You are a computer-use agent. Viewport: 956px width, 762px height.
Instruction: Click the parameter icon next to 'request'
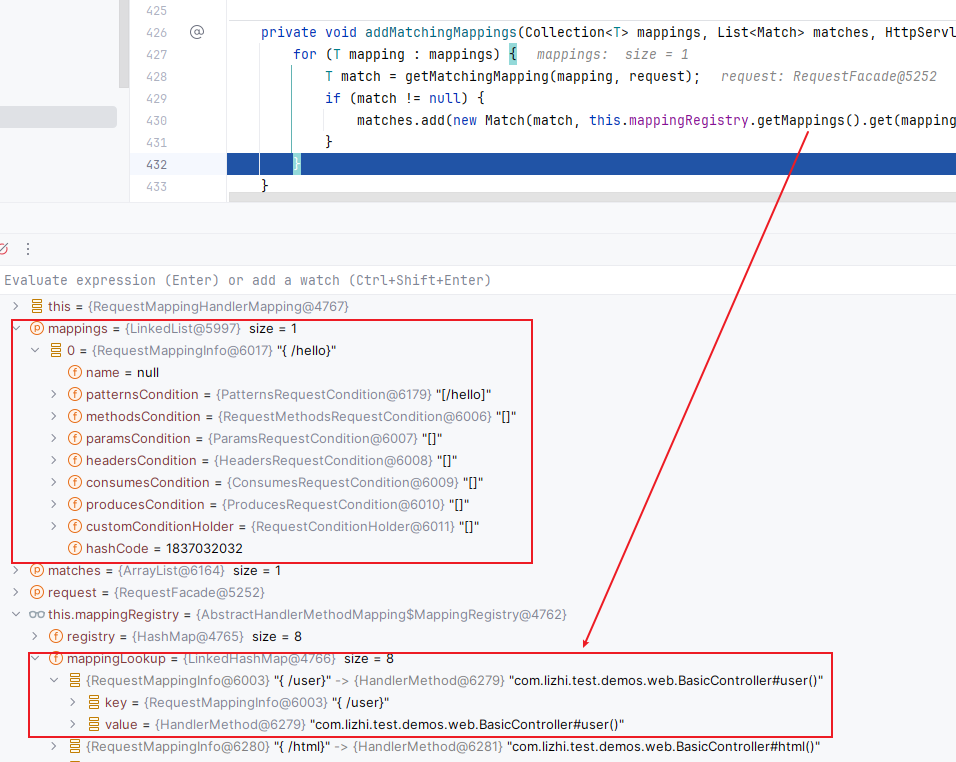pos(37,593)
